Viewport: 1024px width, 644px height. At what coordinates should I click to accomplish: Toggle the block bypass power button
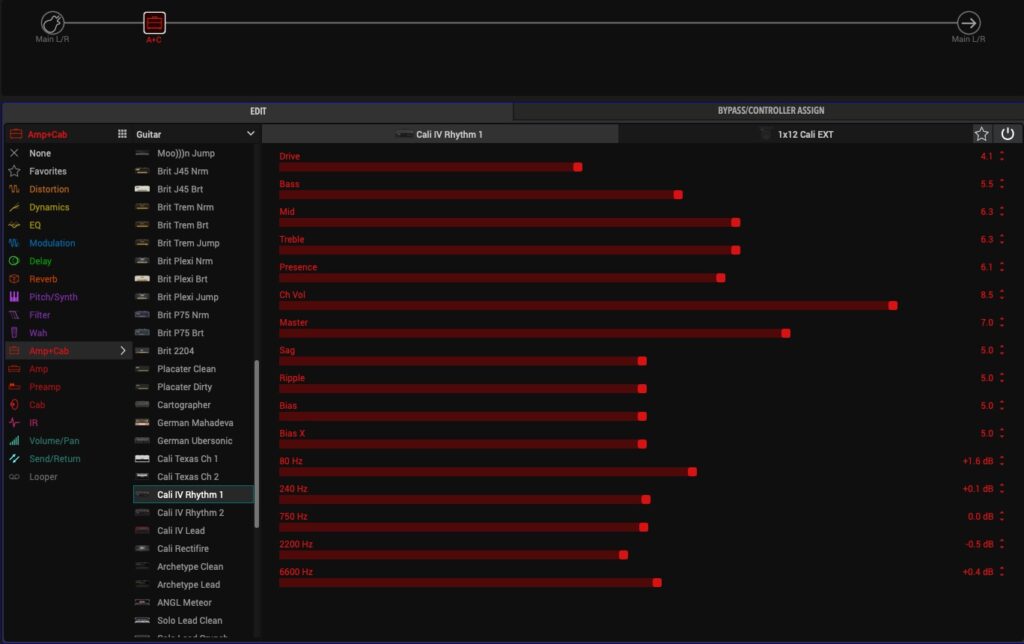1007,134
